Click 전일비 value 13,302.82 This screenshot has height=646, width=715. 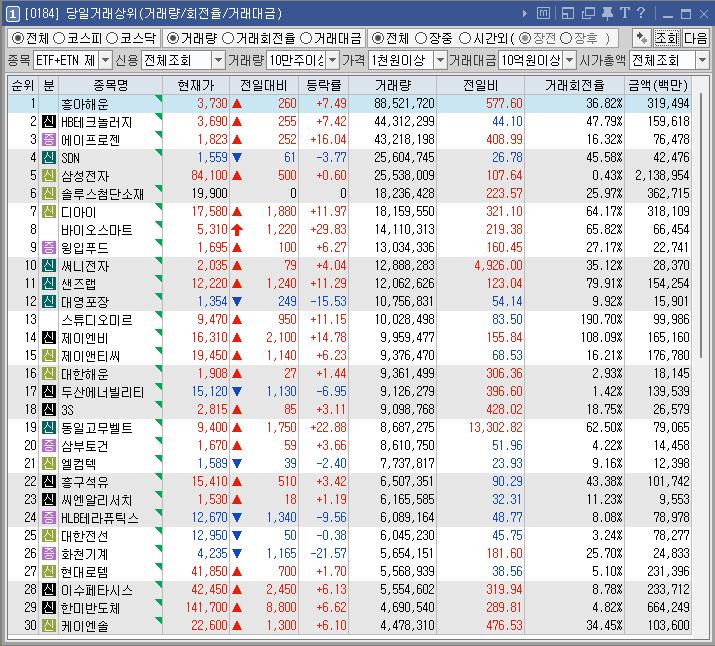[x=496, y=428]
